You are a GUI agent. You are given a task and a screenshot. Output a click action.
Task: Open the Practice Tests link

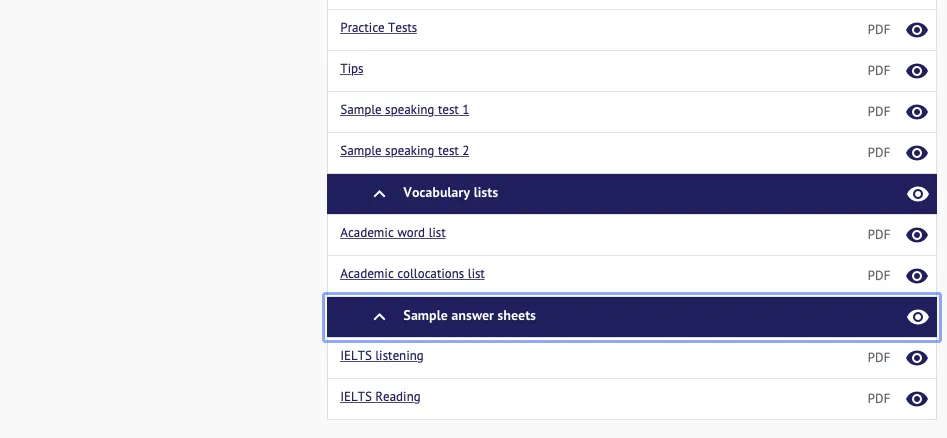click(378, 28)
